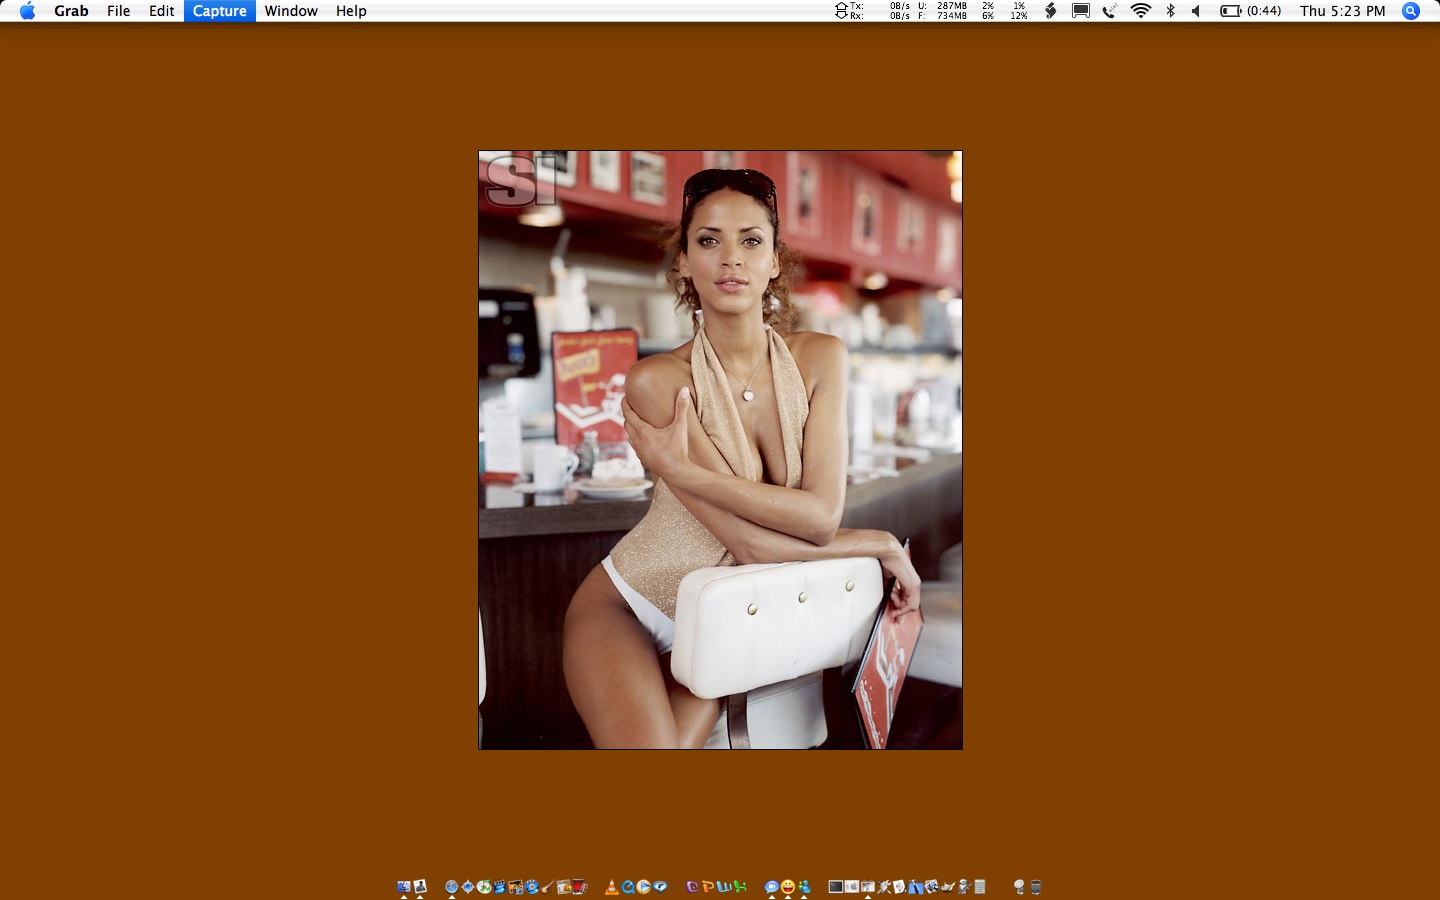Click the Tx/Rx network monitor readout

pos(872,11)
